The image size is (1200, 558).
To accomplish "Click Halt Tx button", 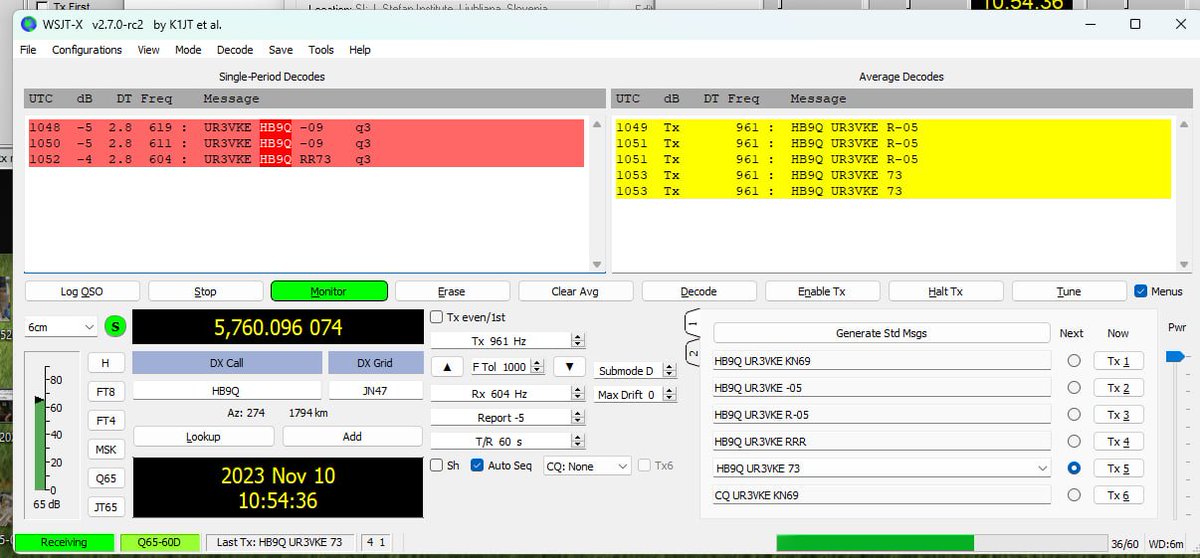I will coord(946,292).
